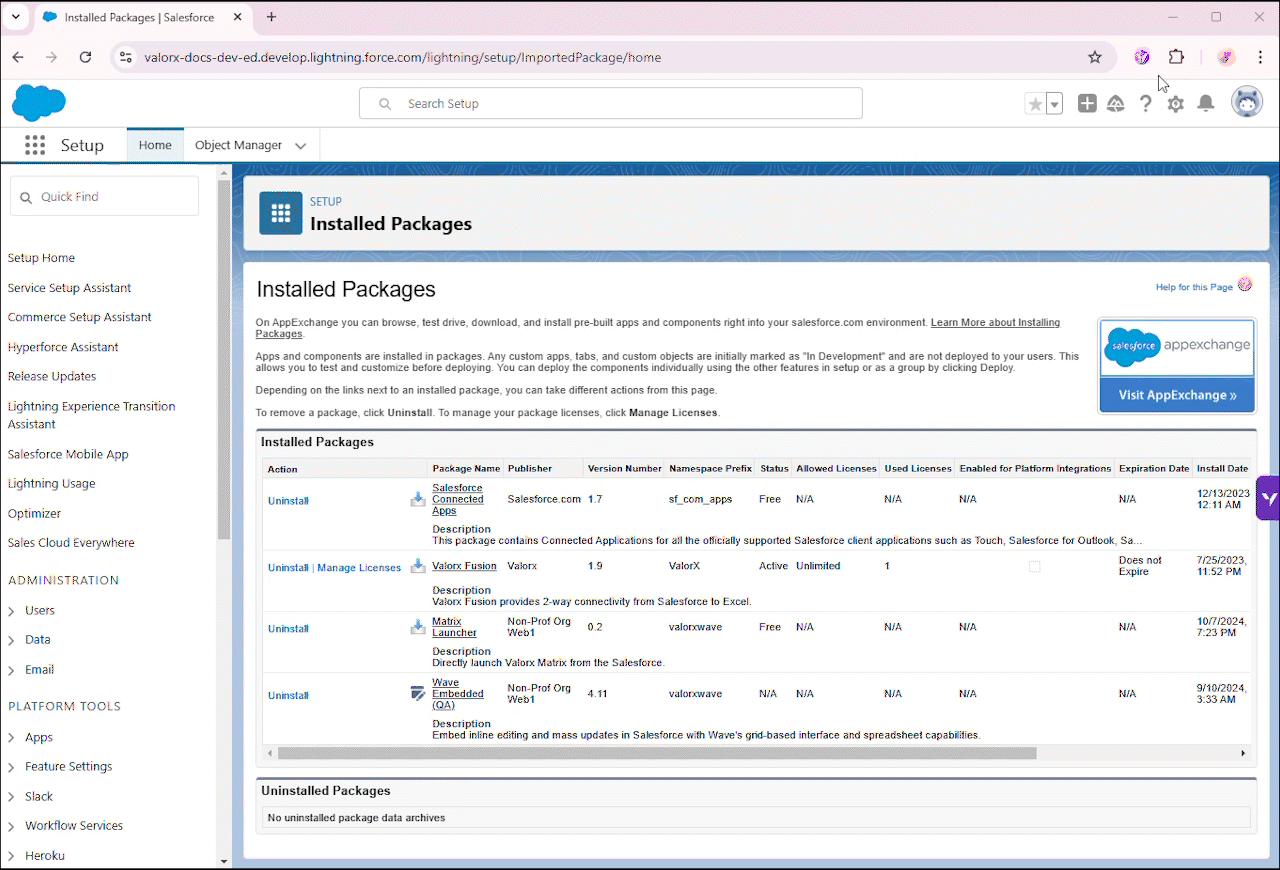Expand the Email section

click(11, 670)
